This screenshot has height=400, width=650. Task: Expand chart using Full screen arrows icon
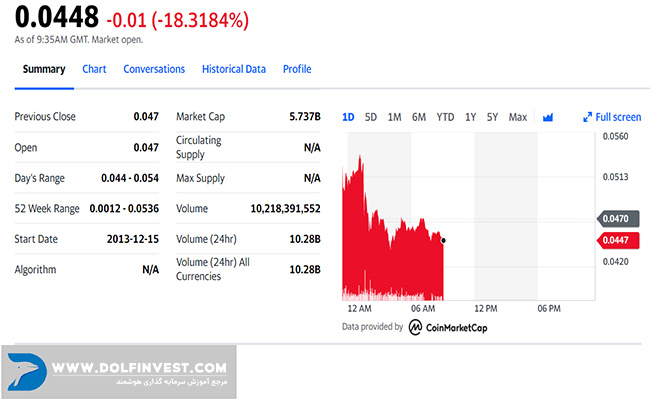588,117
